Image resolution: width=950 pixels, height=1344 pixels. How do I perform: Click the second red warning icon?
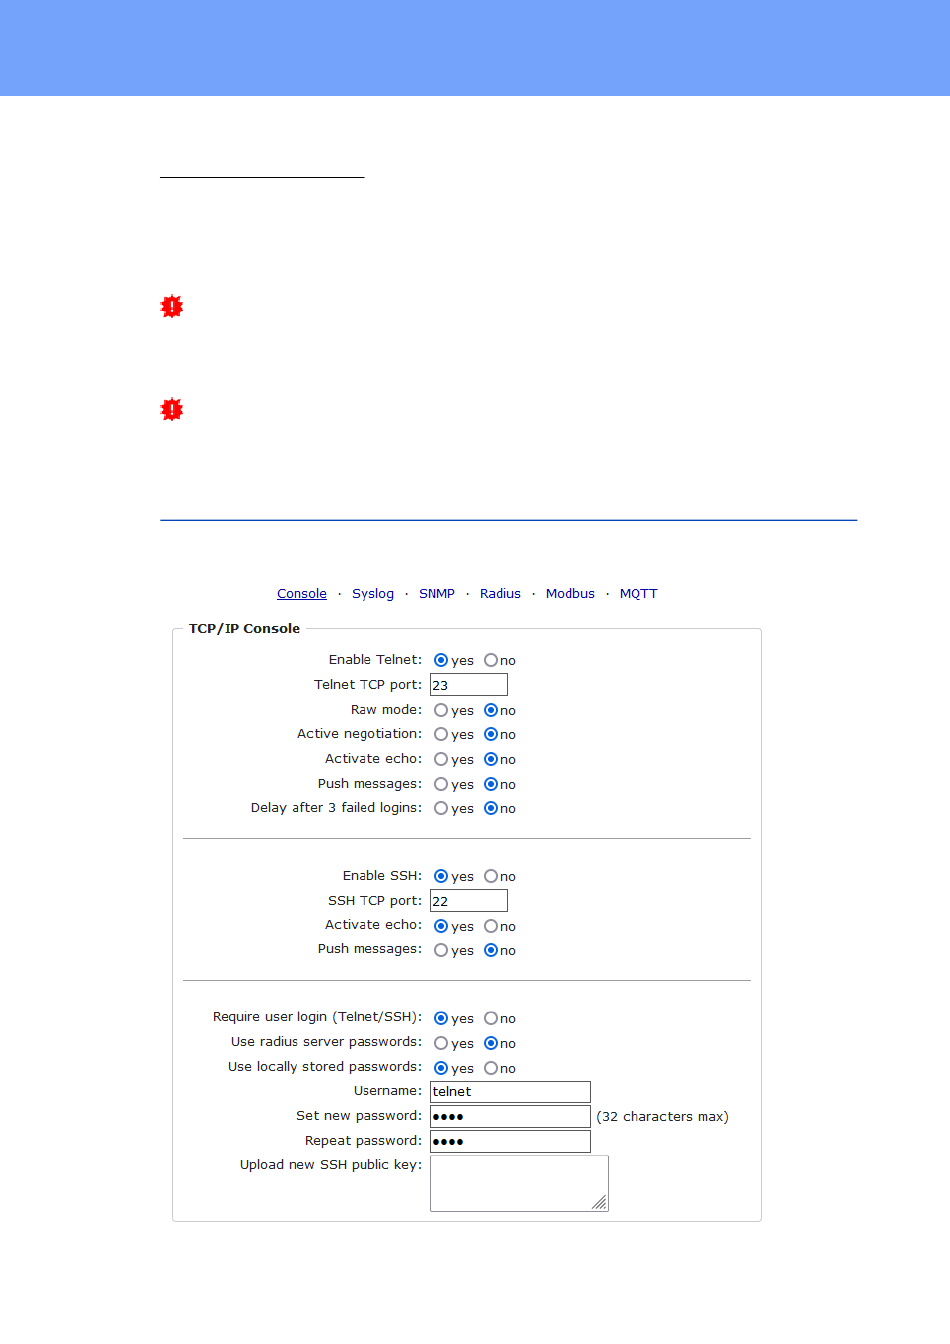coord(172,410)
